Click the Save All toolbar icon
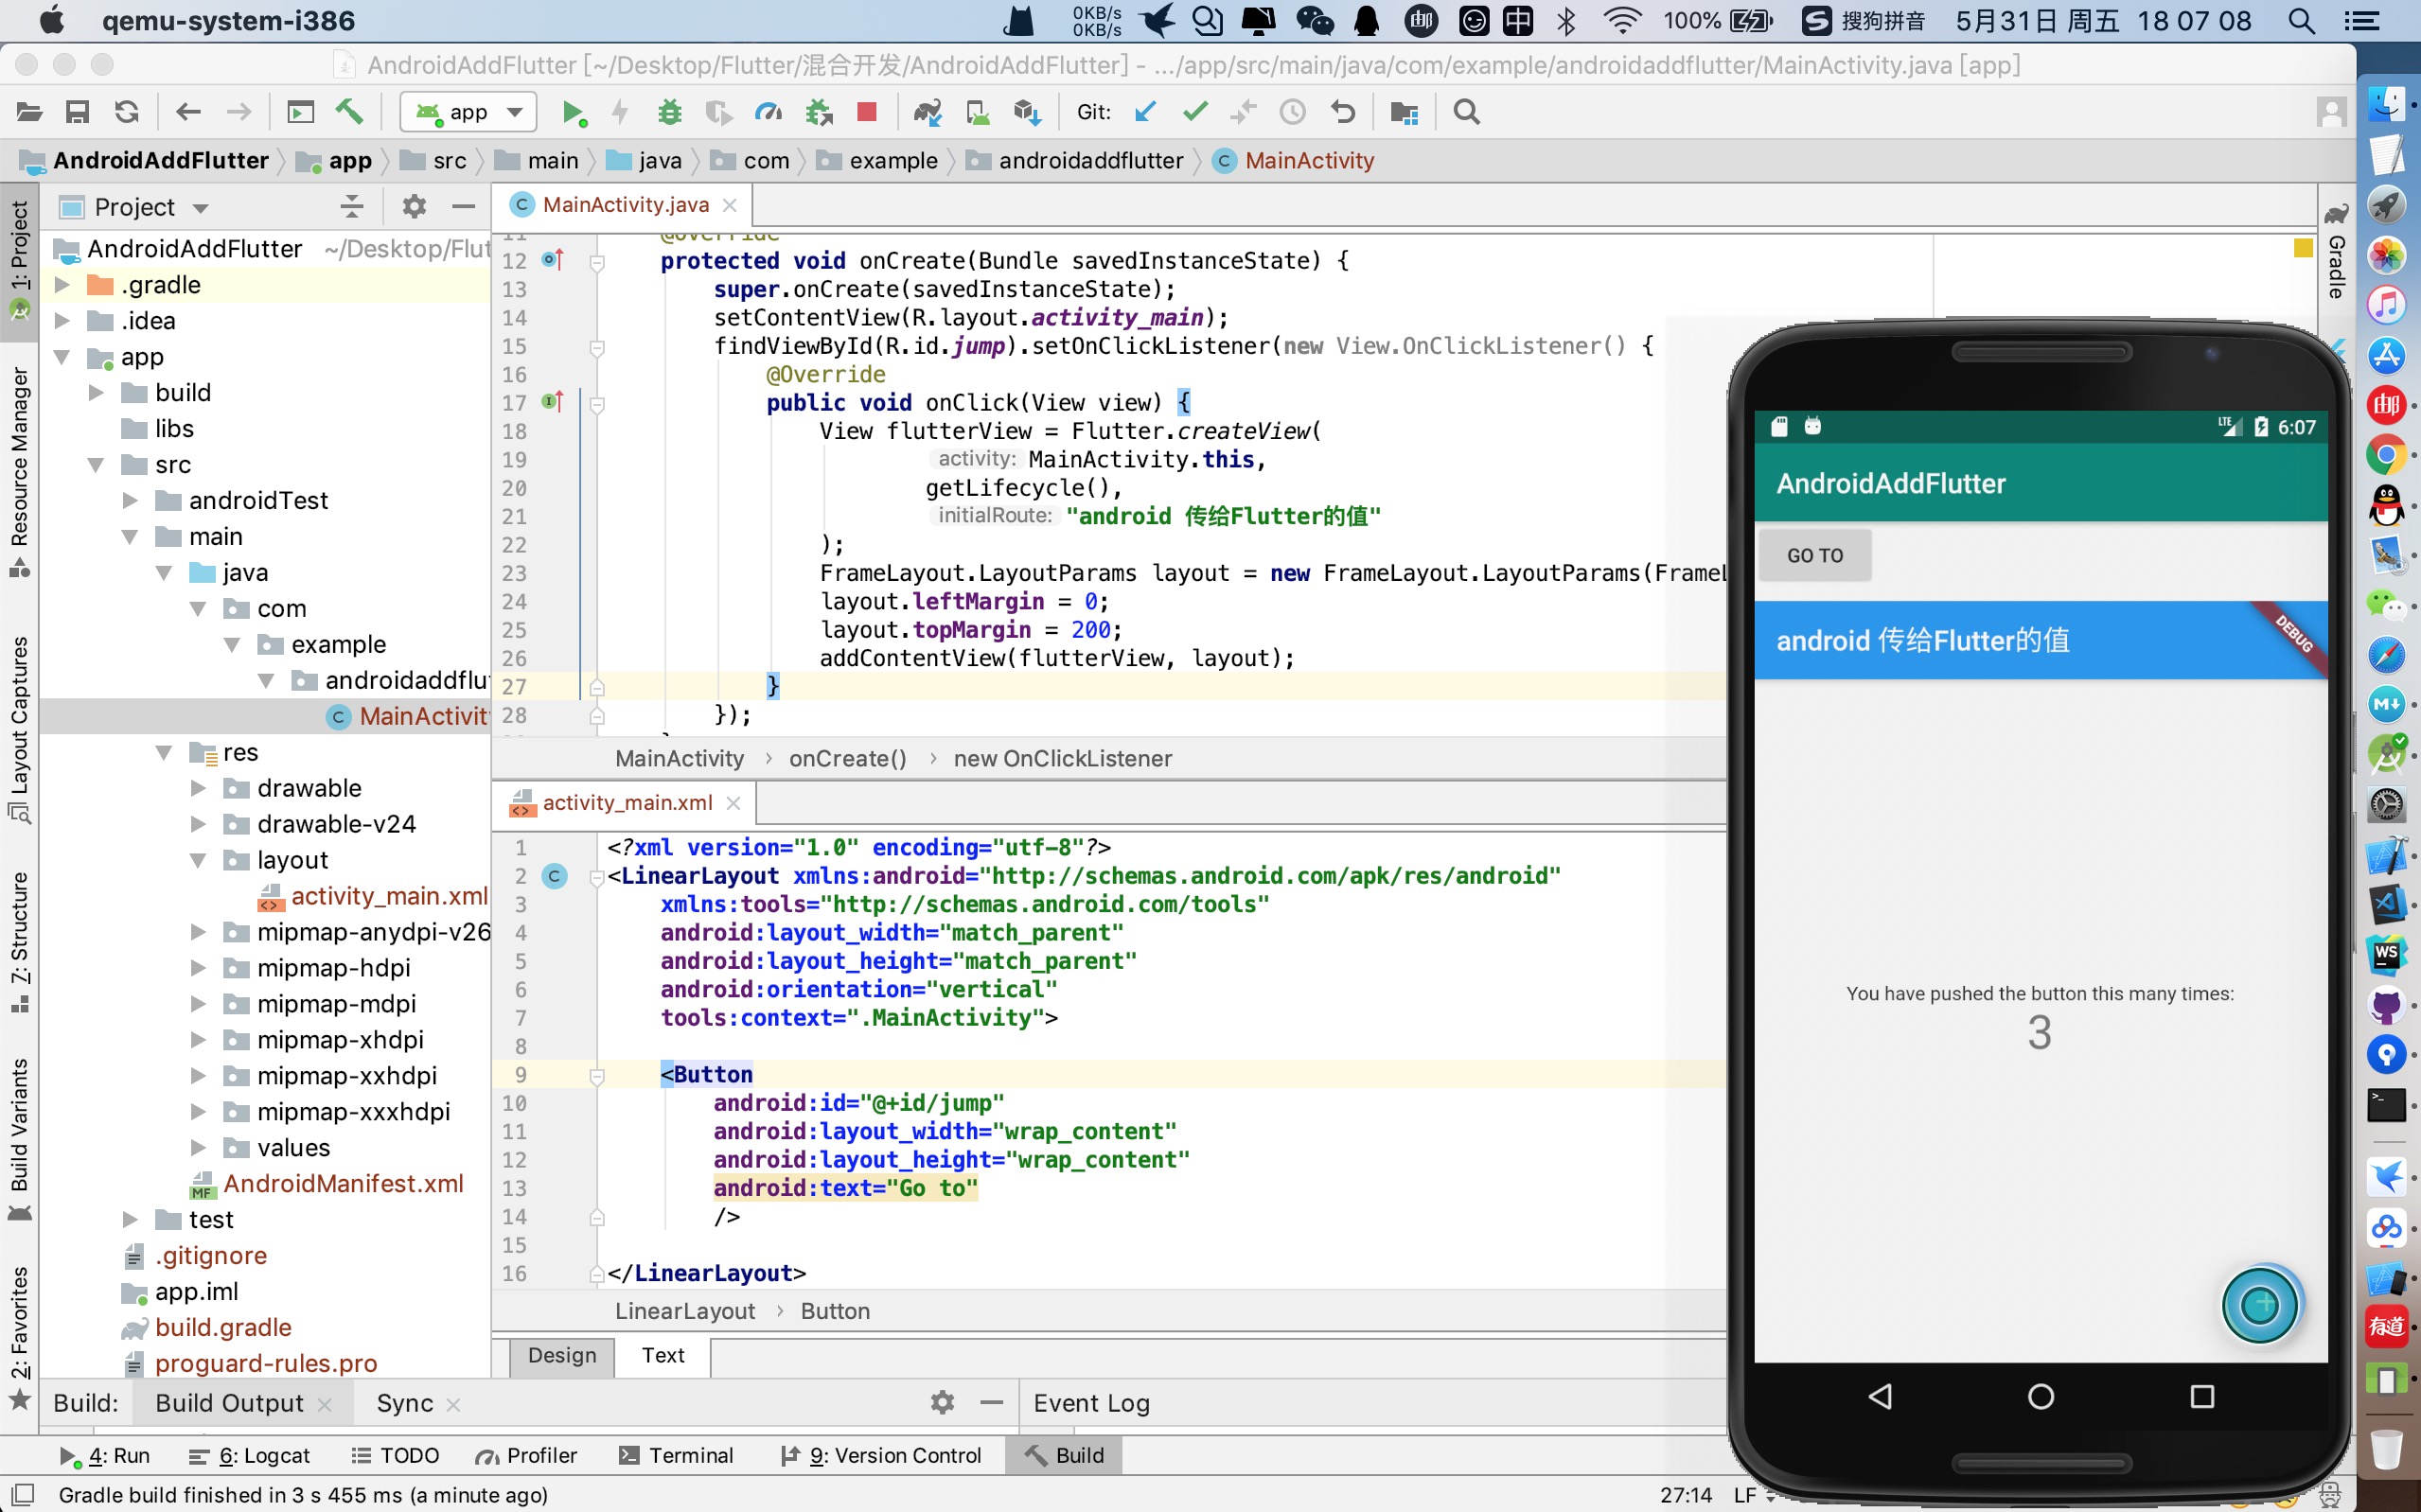This screenshot has height=1512, width=2421. [x=77, y=112]
